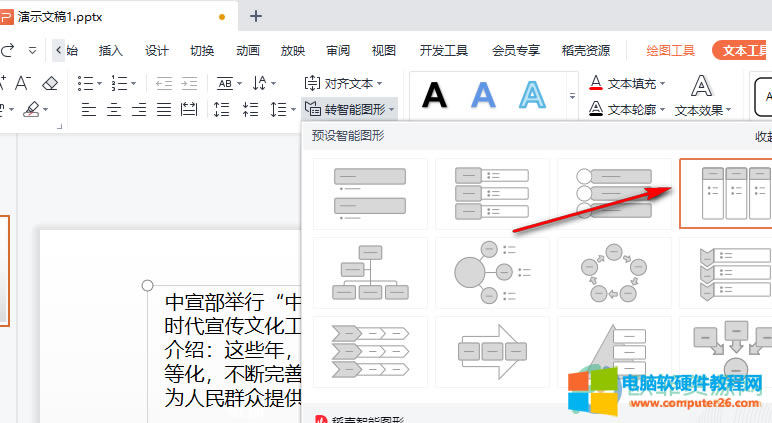The height and width of the screenshot is (423, 772).
Task: Expand the 文本填充 dropdown
Action: click(x=662, y=83)
